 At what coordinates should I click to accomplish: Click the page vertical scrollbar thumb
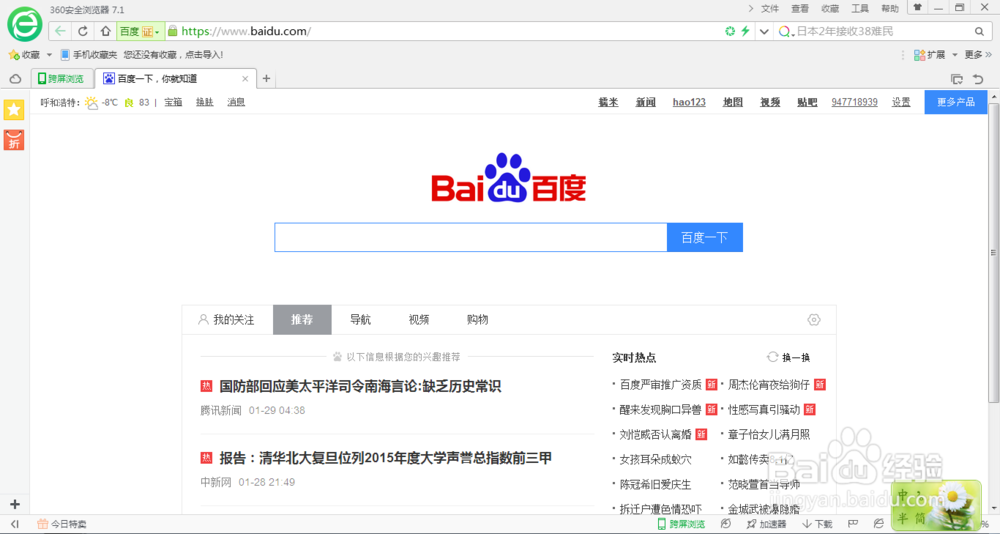(993, 252)
